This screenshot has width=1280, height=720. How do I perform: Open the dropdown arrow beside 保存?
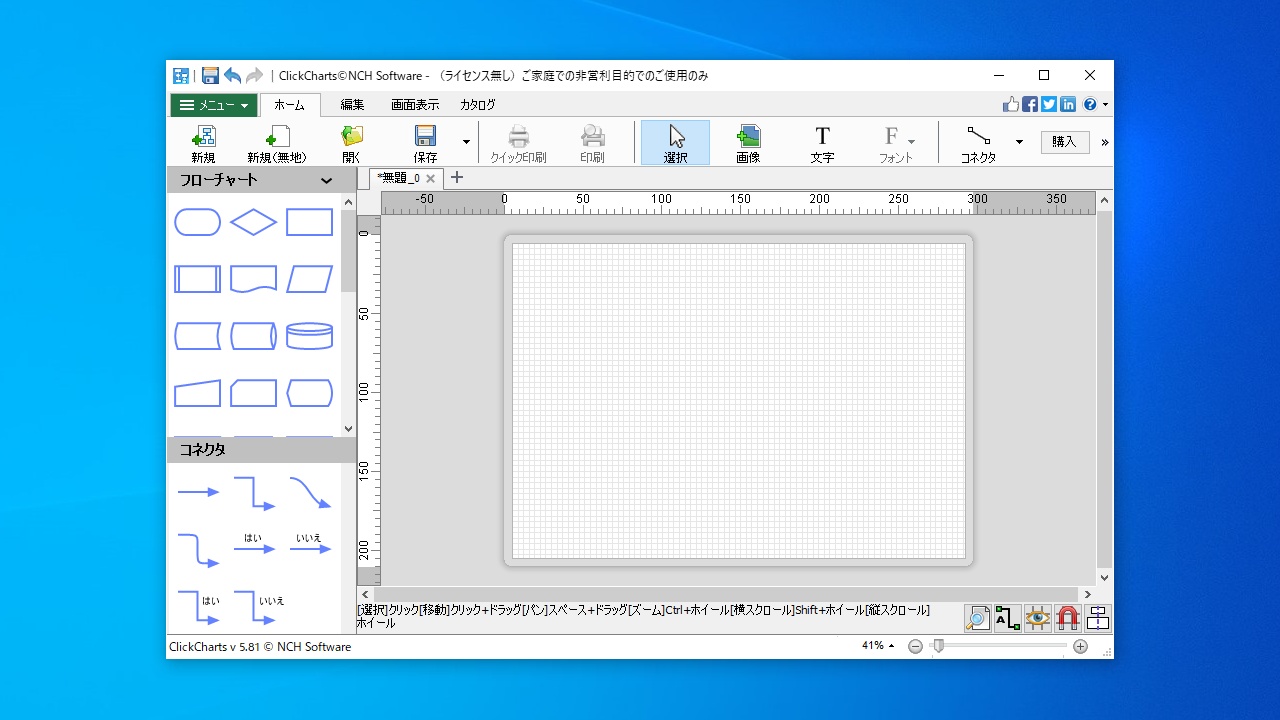tap(466, 142)
